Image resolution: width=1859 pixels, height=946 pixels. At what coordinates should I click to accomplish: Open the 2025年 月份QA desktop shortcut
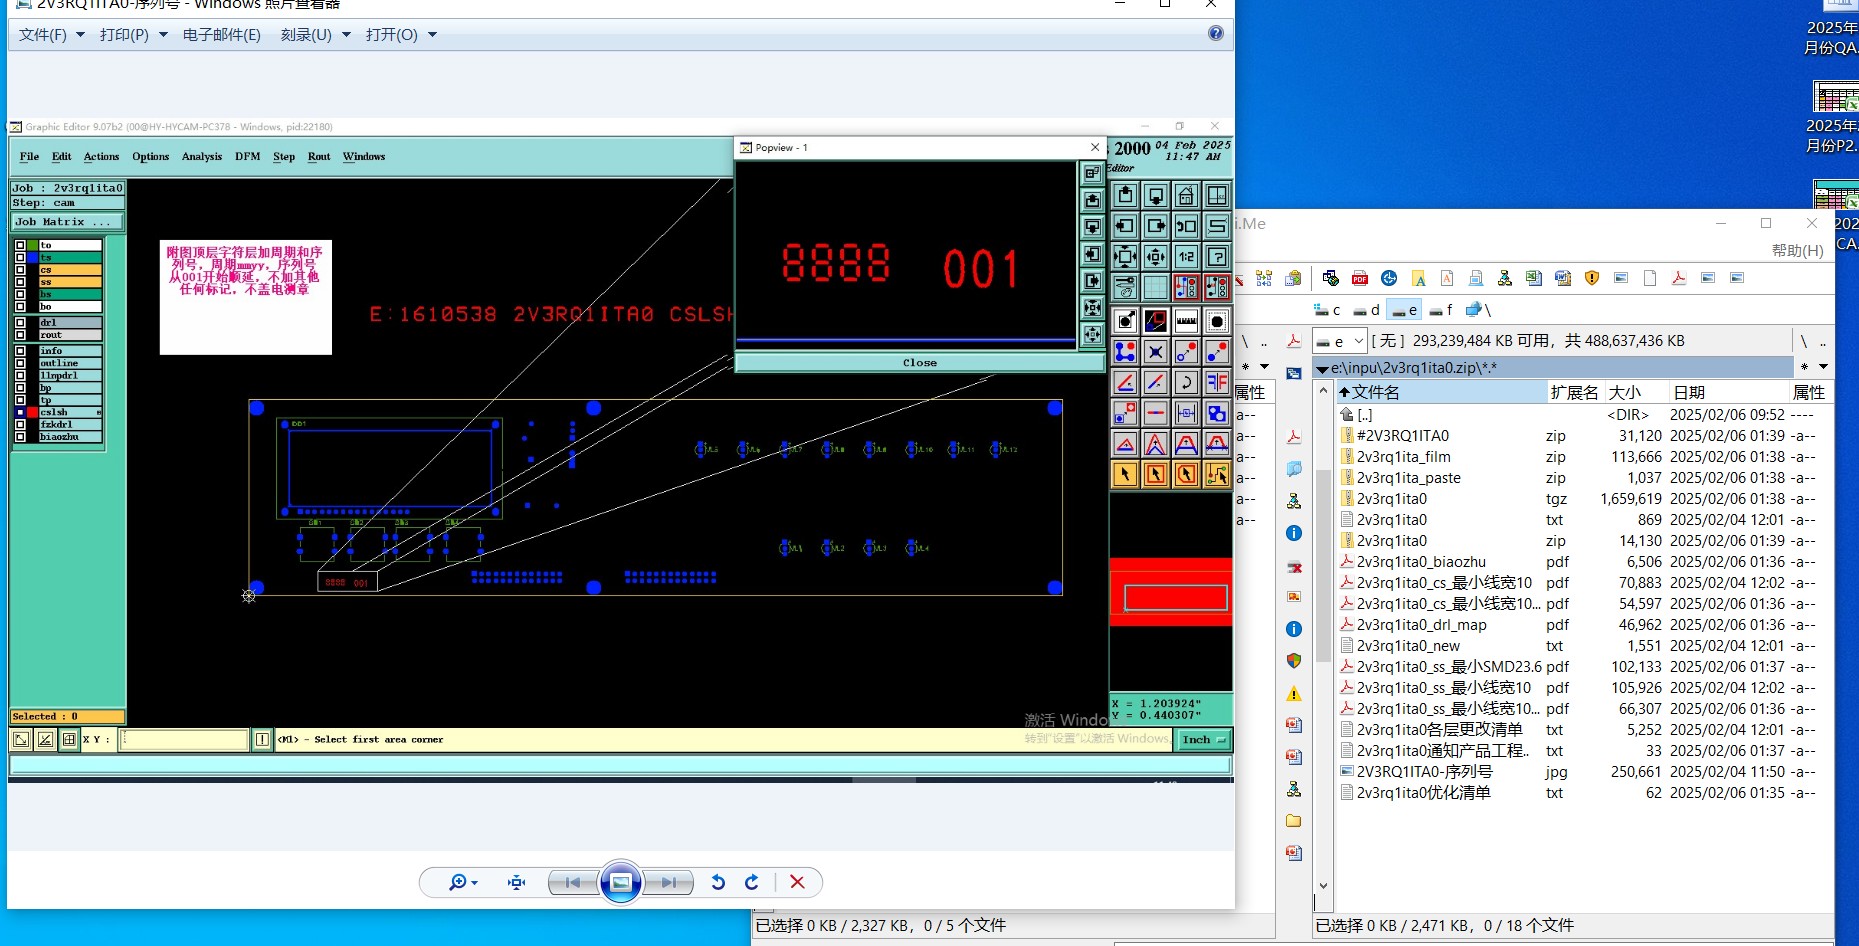(1832, 30)
